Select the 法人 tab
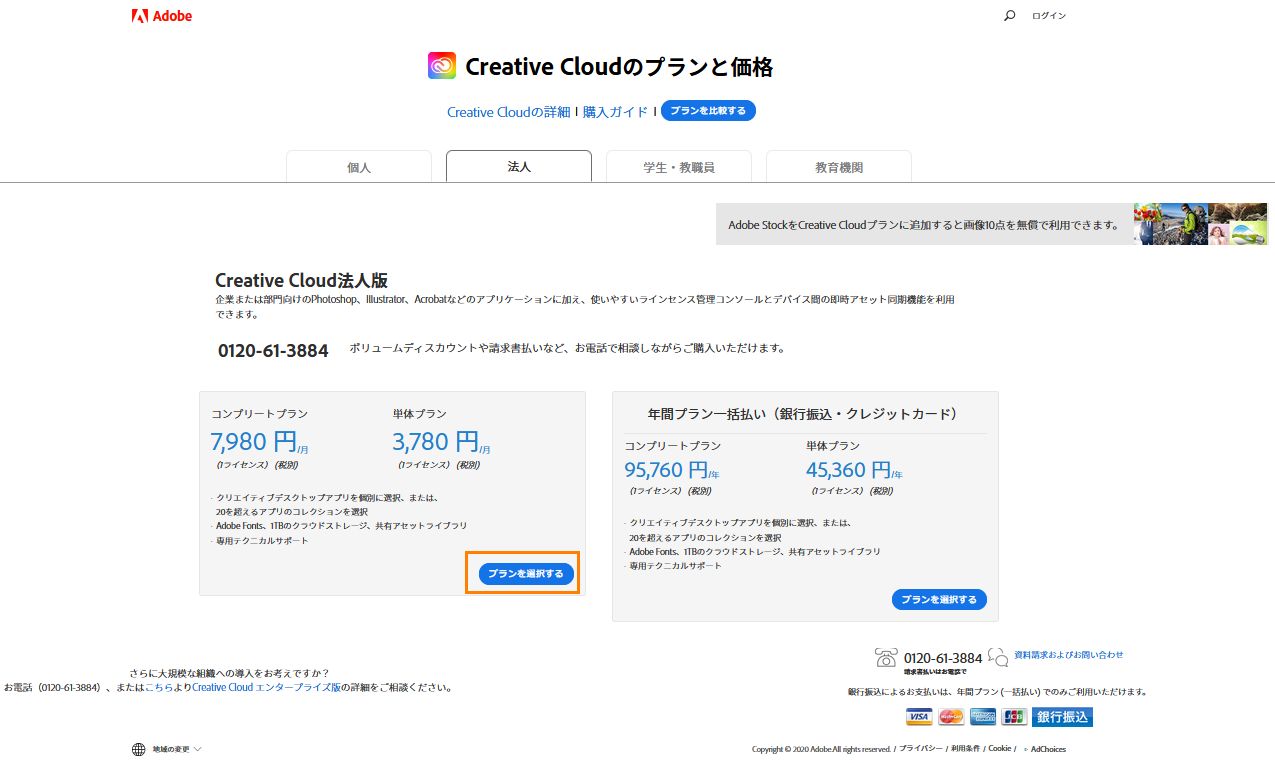1275x763 pixels. click(x=519, y=166)
